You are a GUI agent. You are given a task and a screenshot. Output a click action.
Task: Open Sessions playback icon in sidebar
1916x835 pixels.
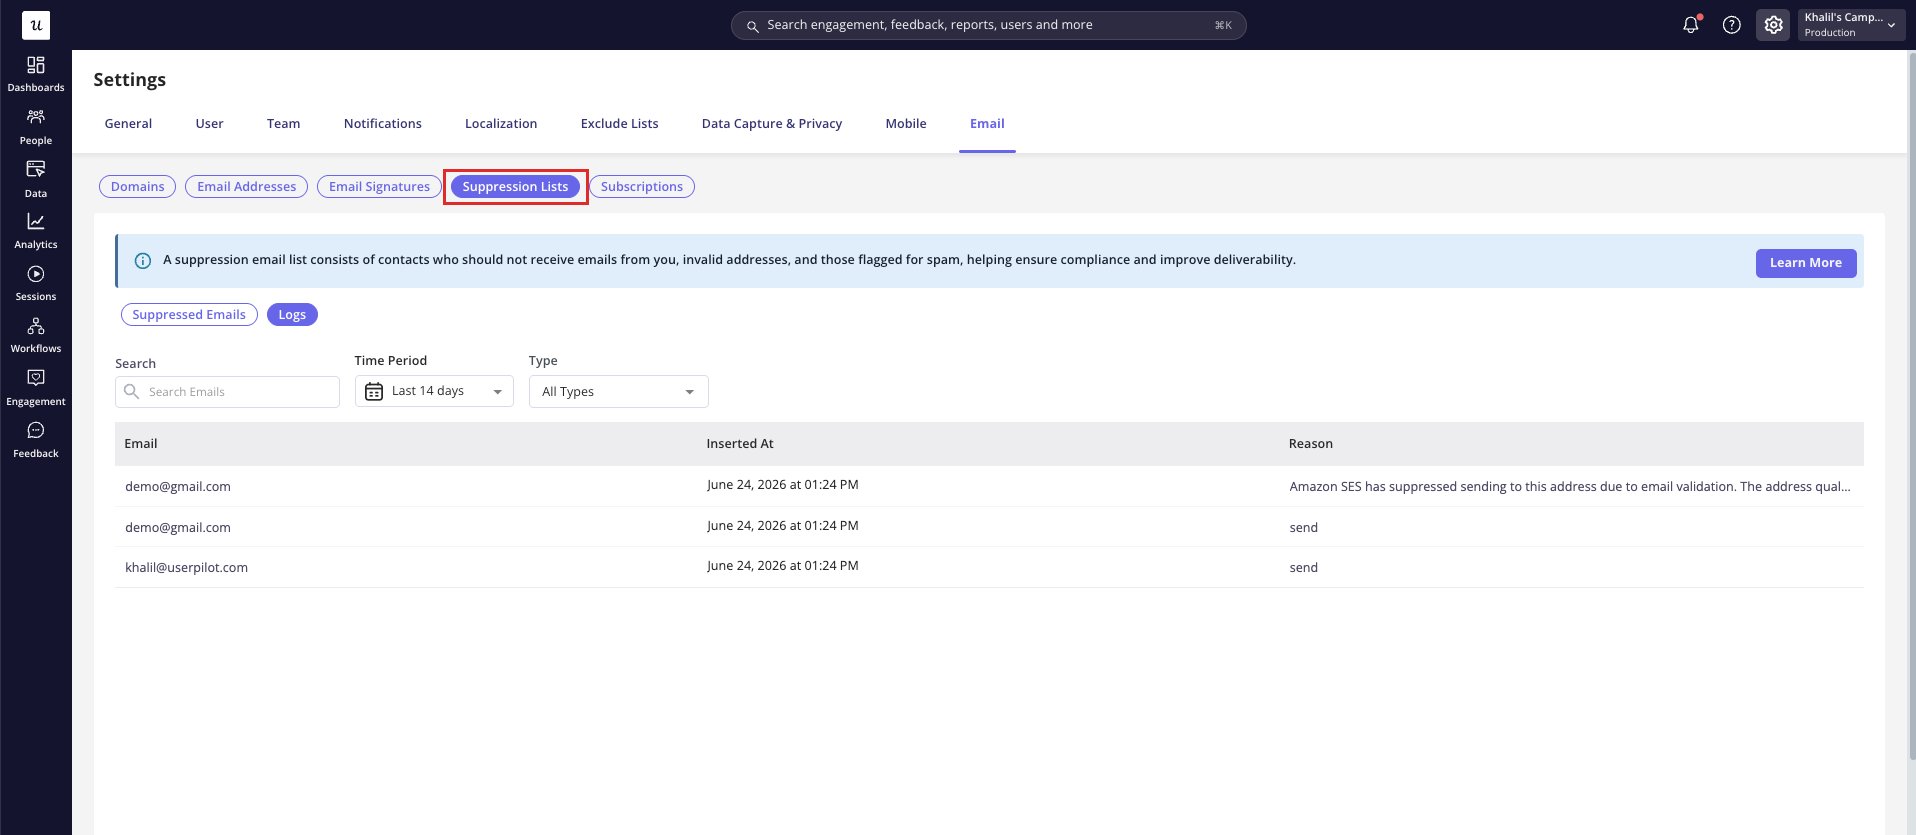(x=36, y=274)
